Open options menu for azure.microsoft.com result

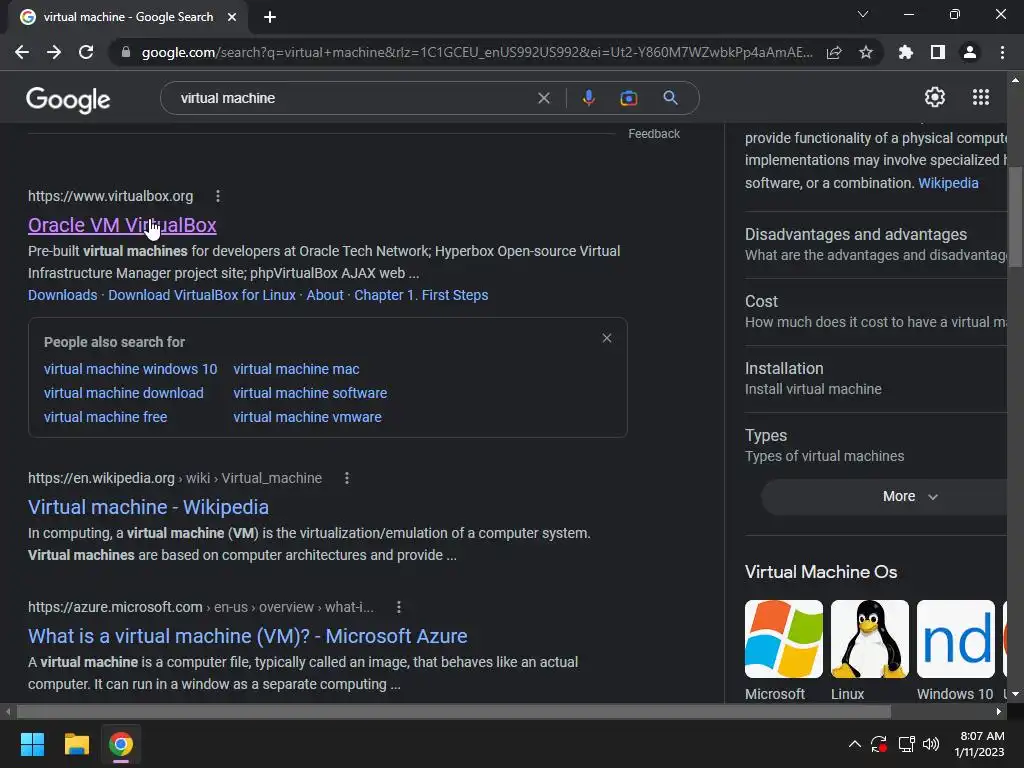coord(398,607)
